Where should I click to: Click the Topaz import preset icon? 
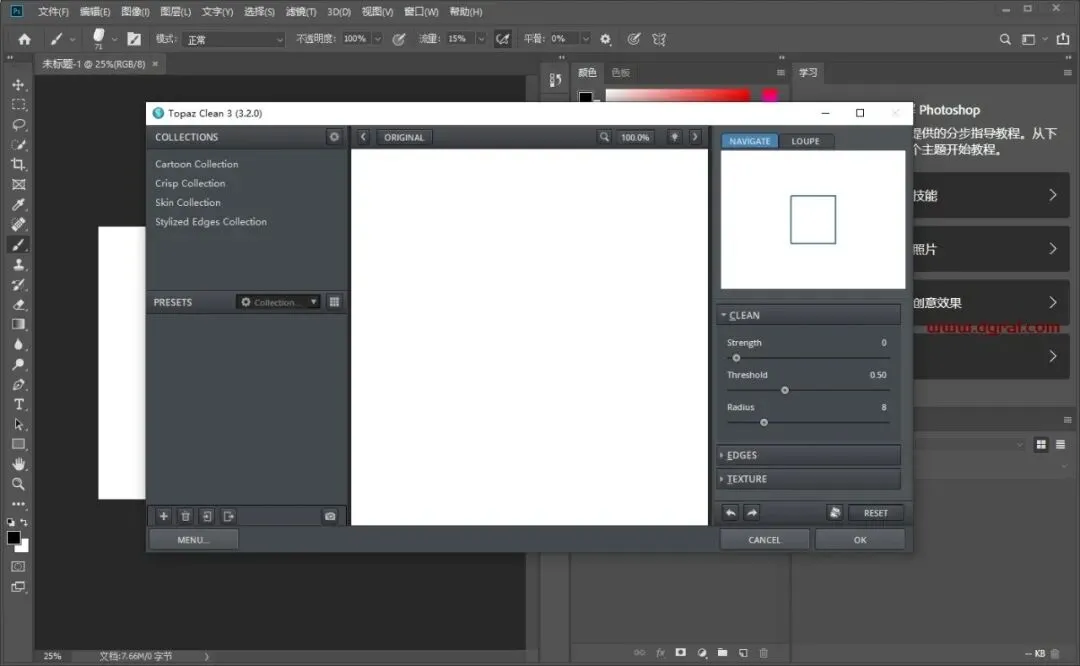[x=207, y=516]
